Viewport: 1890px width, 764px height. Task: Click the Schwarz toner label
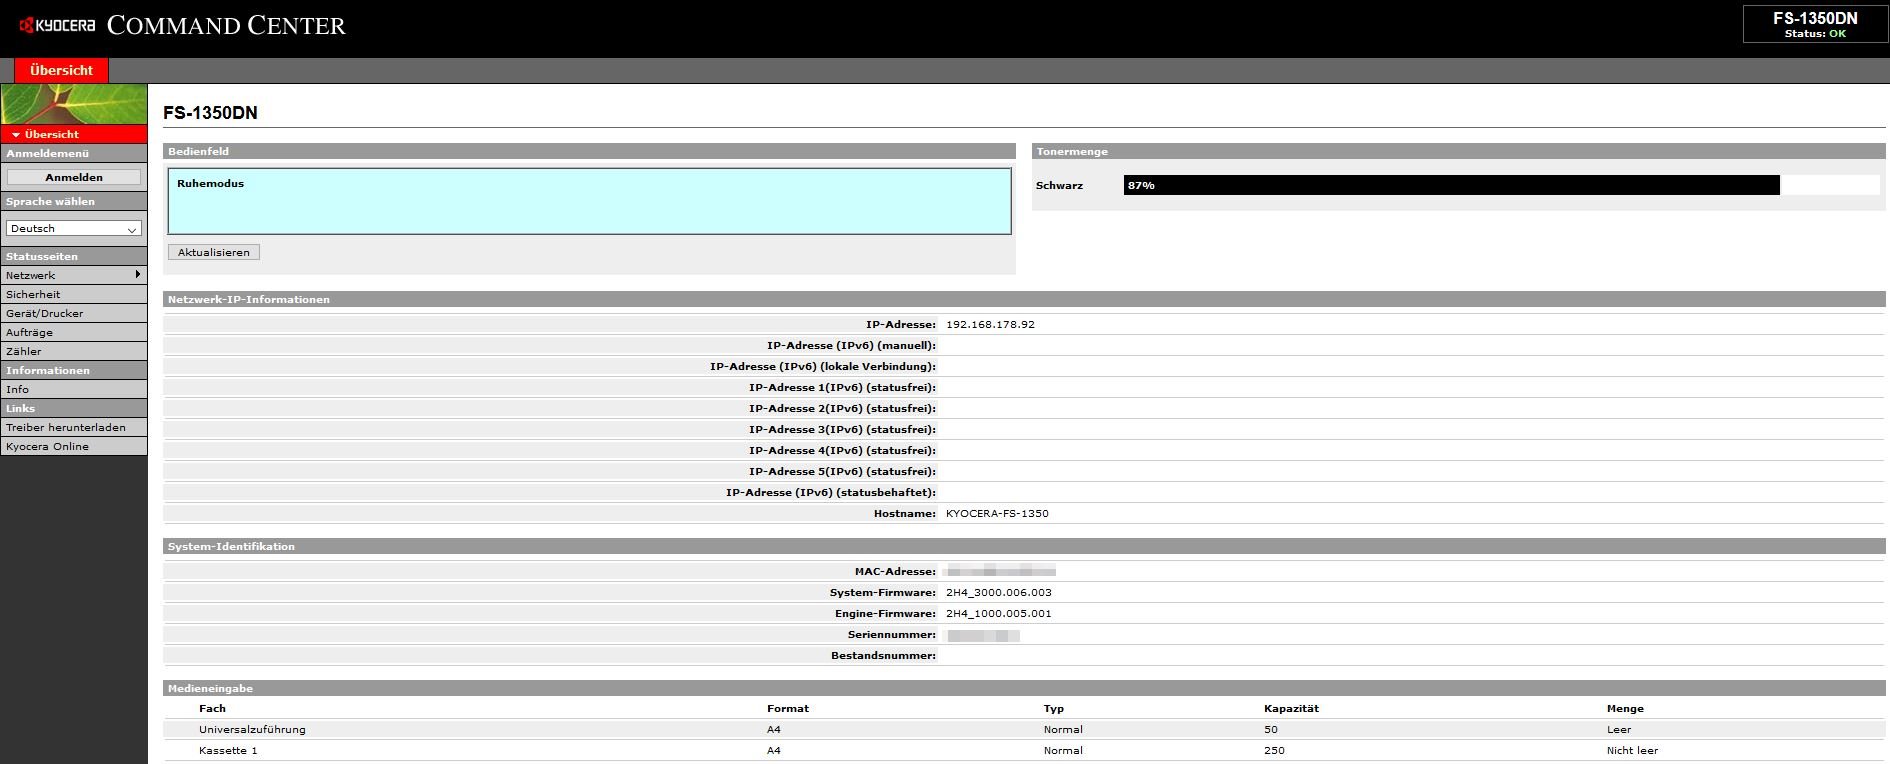[x=1059, y=185]
